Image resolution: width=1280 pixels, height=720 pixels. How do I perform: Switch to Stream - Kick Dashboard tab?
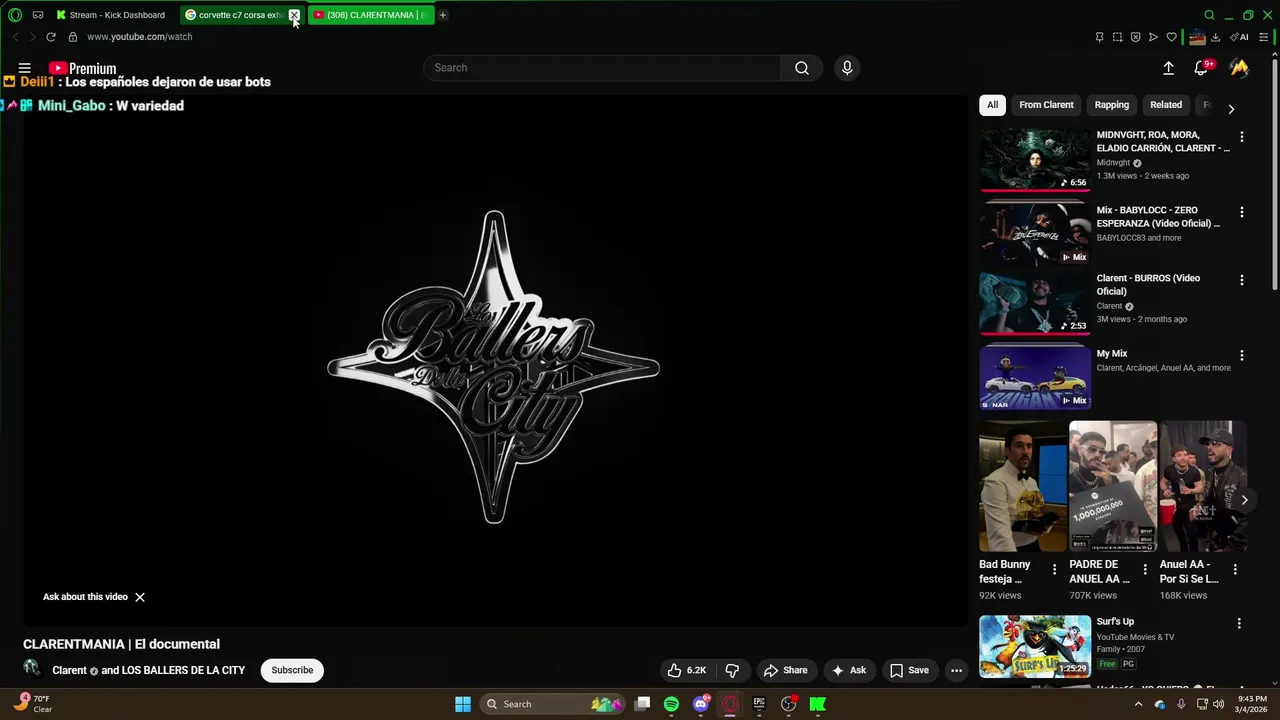click(111, 15)
